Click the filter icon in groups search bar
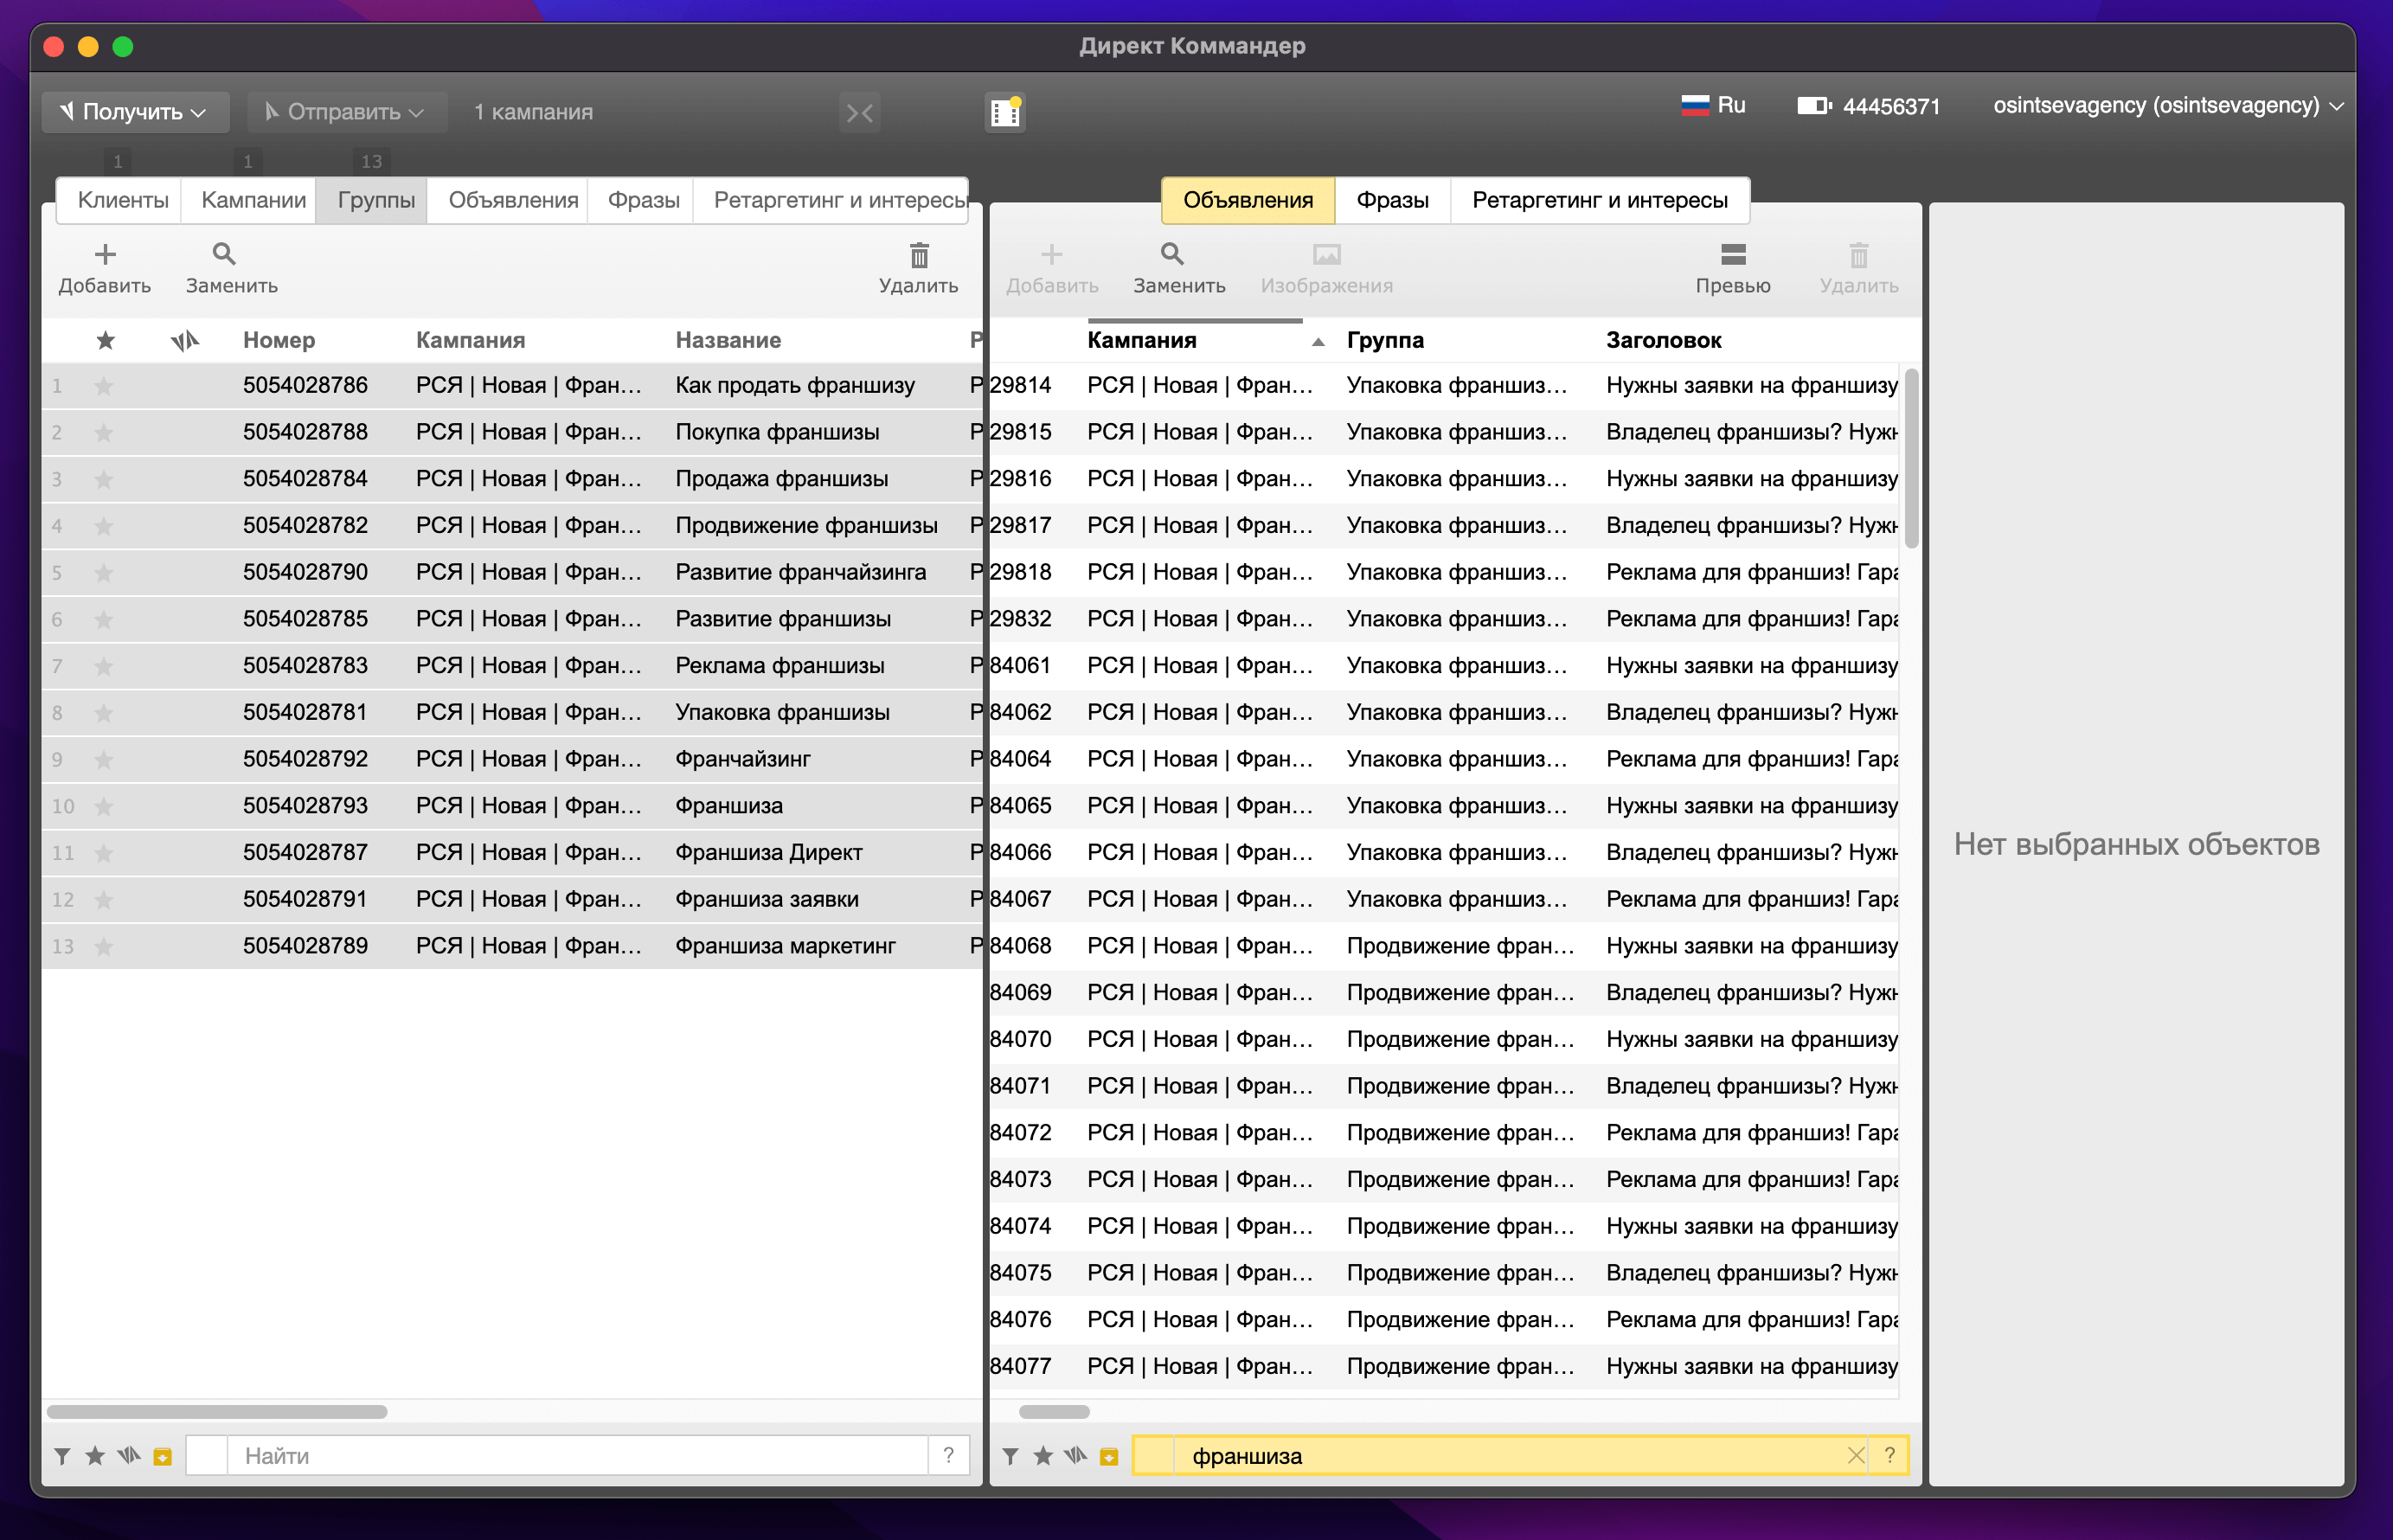This screenshot has width=2393, height=1540. click(x=65, y=1454)
